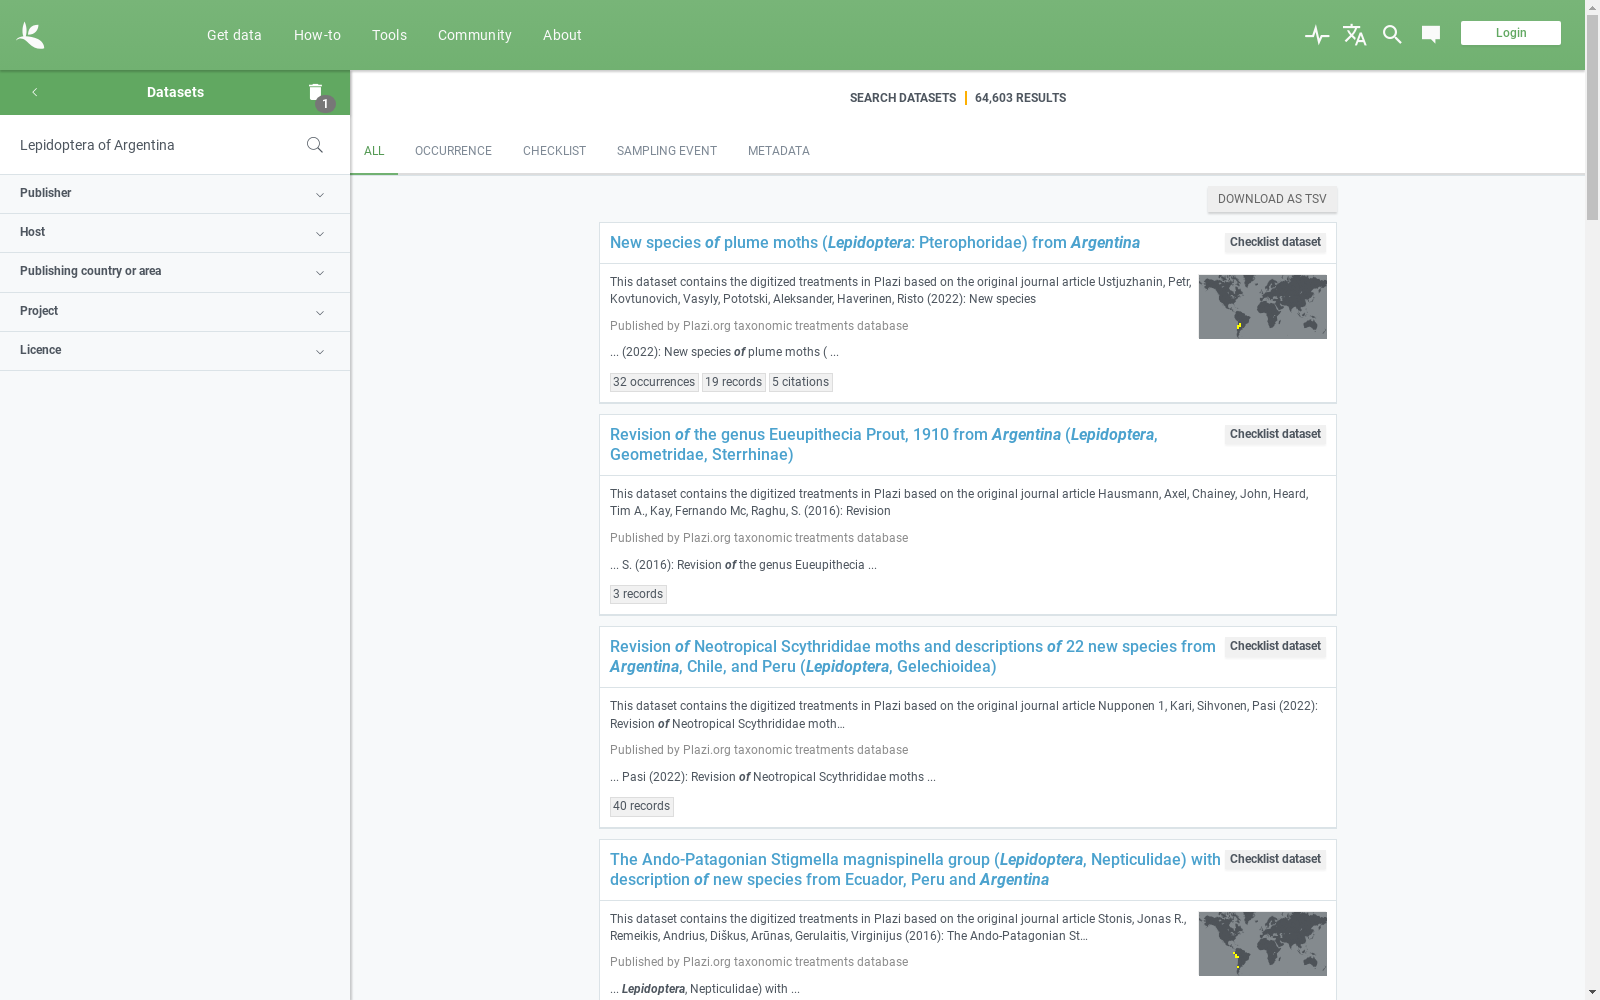Open Ando-Patagonian Stigmella magnispinella dataset link

tap(915, 870)
